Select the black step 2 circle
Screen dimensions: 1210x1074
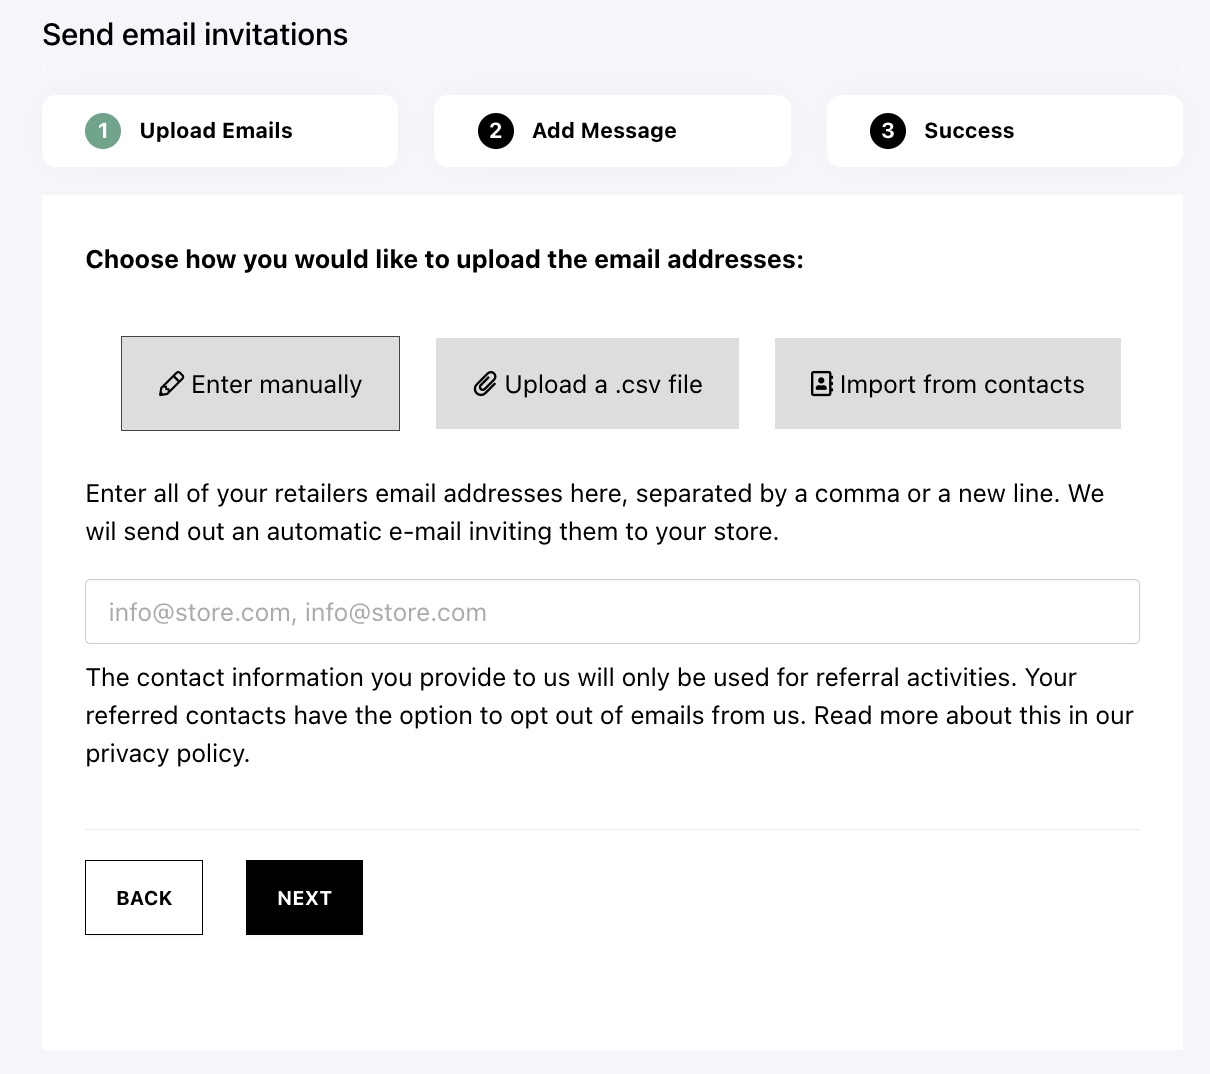496,131
